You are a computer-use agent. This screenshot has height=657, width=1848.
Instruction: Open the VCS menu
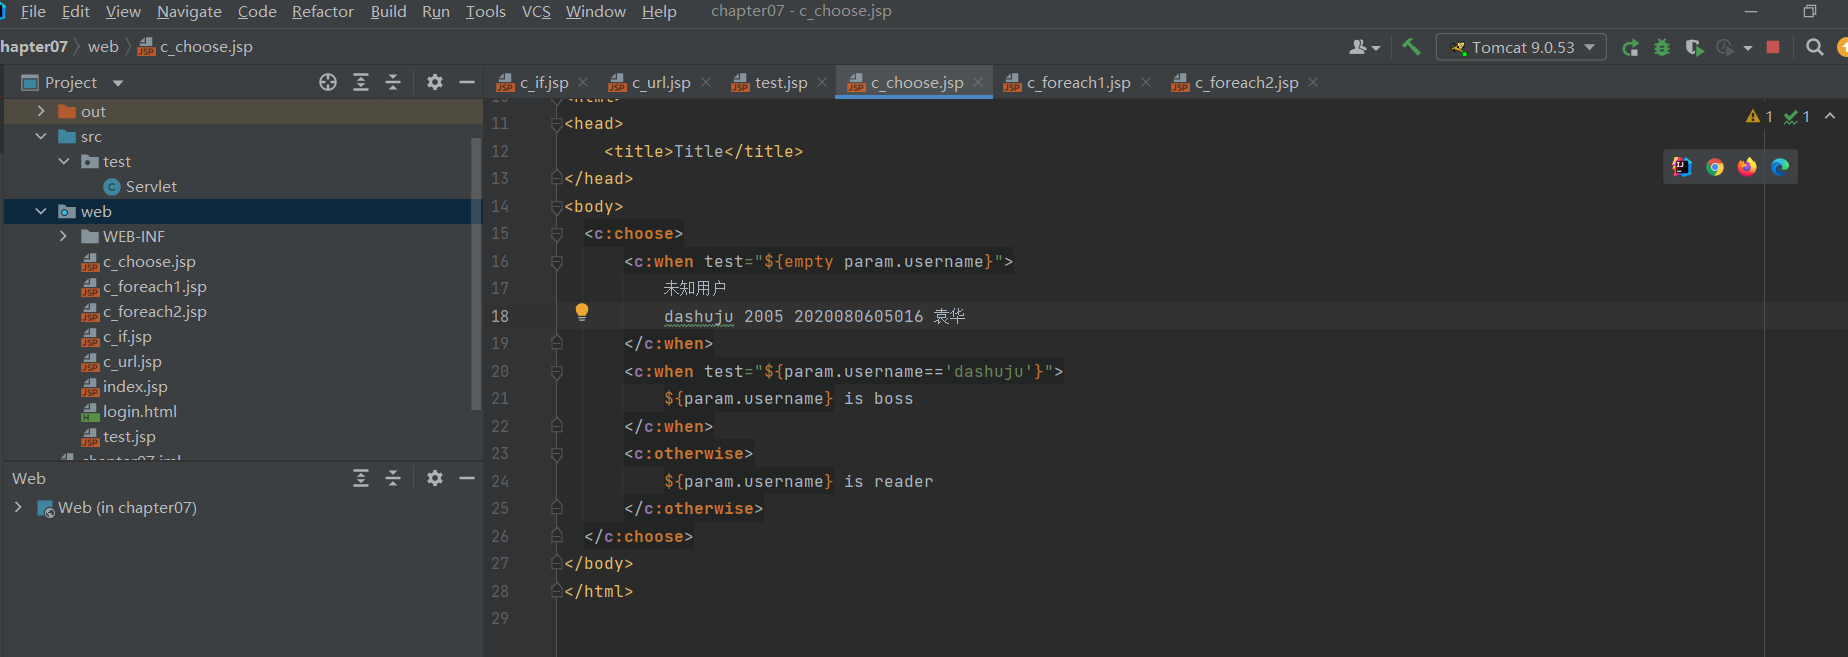coord(536,11)
